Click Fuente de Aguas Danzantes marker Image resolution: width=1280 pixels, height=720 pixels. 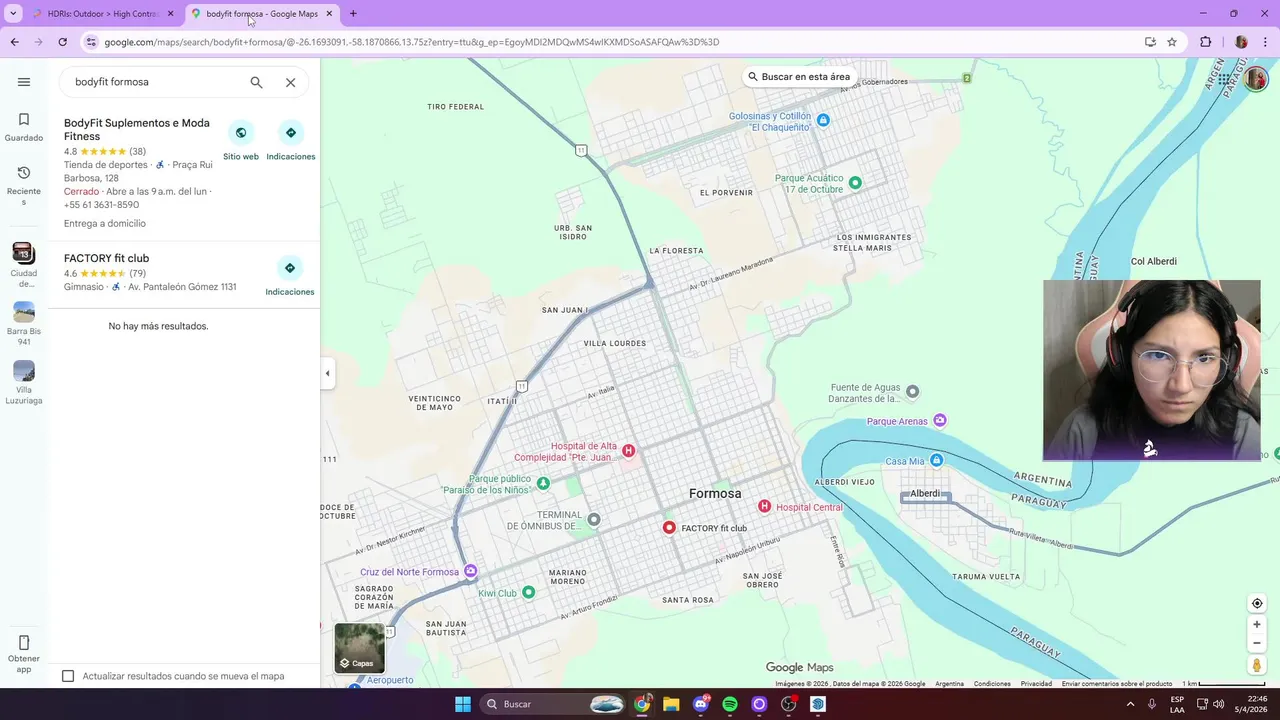tap(912, 391)
